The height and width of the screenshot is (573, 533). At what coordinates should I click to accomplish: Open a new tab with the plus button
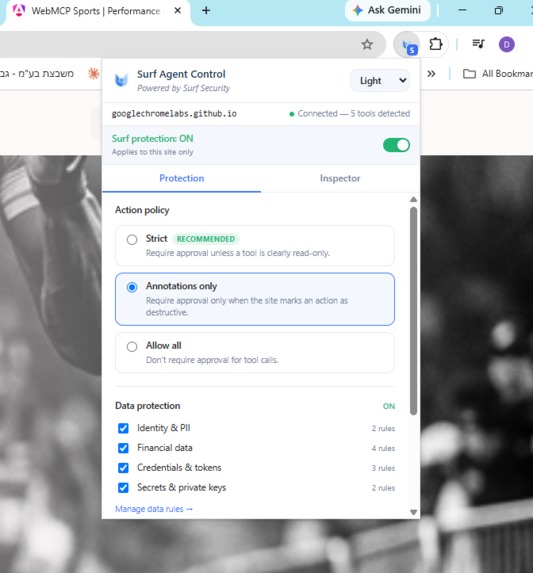pos(206,11)
